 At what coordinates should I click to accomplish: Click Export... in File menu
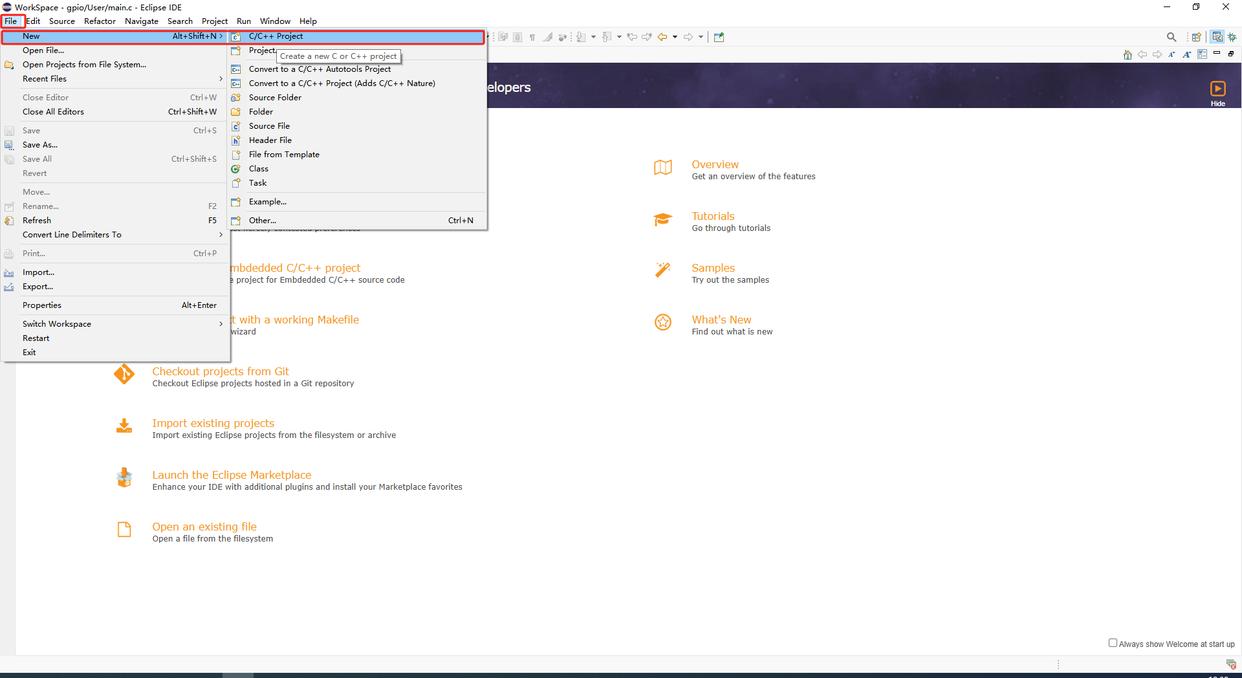116,287
